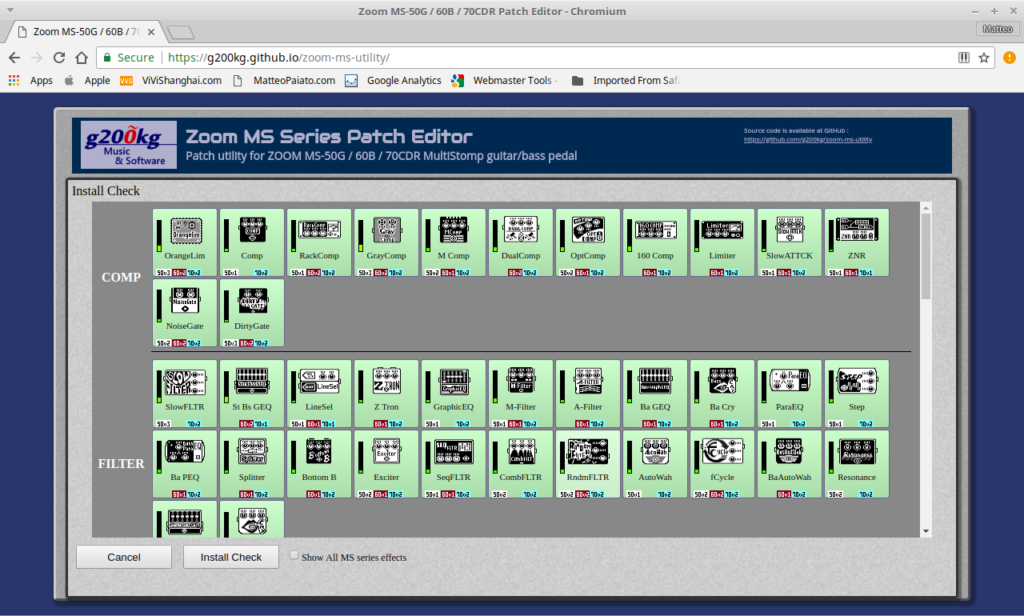The image size is (1024, 616).
Task: Reload the current page
Action: click(59, 57)
